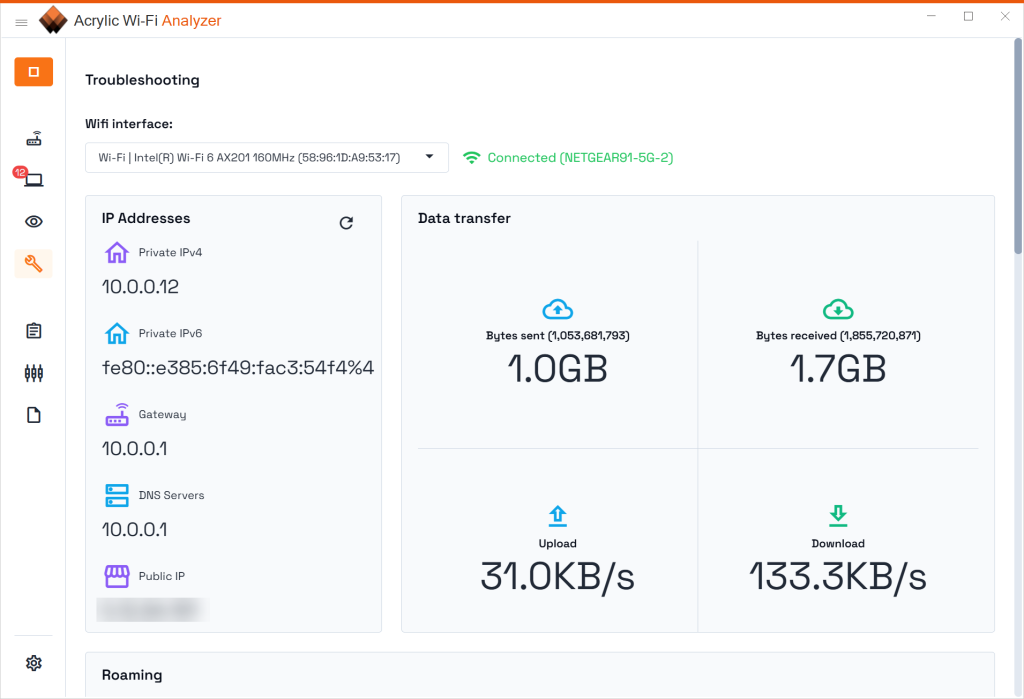This screenshot has height=699, width=1024.
Task: Refresh the IP Addresses panel
Action: [x=346, y=223]
